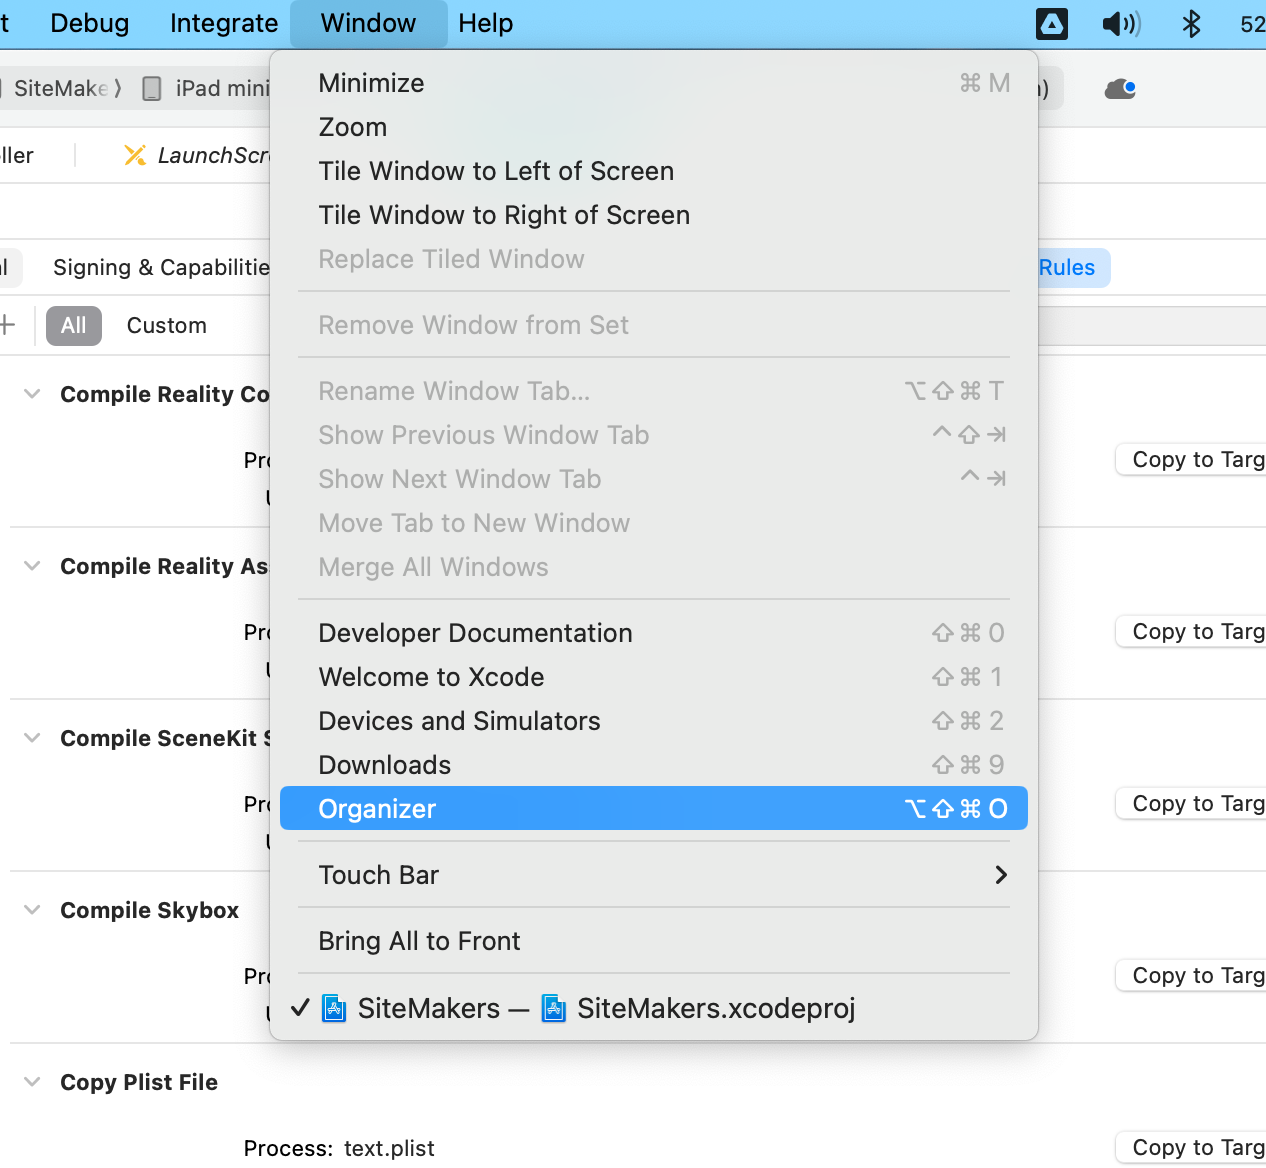The image size is (1266, 1168).
Task: Open the Help menu
Action: 486,23
